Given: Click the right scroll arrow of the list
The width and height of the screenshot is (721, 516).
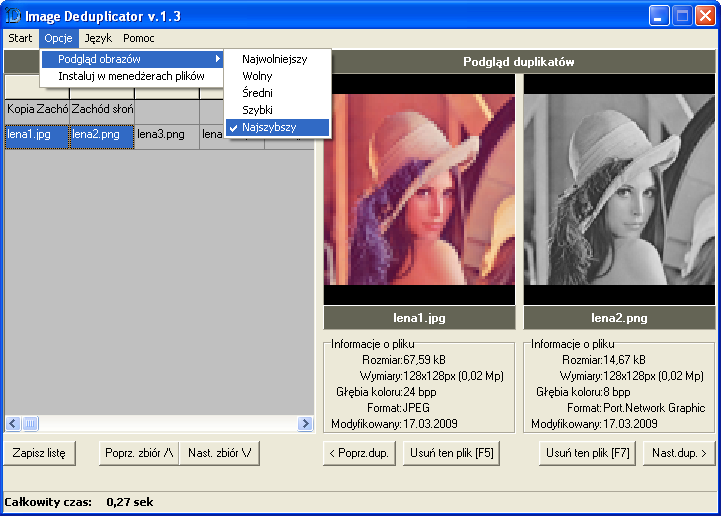Looking at the screenshot, I should pos(305,423).
